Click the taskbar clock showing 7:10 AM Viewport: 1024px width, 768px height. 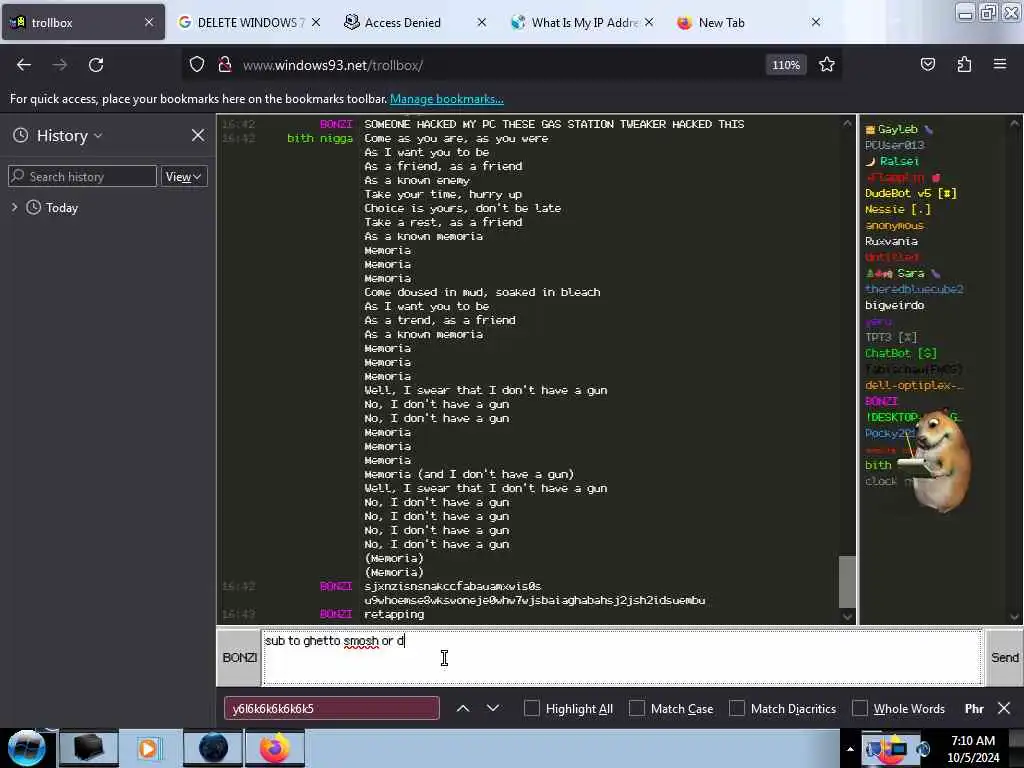click(972, 749)
